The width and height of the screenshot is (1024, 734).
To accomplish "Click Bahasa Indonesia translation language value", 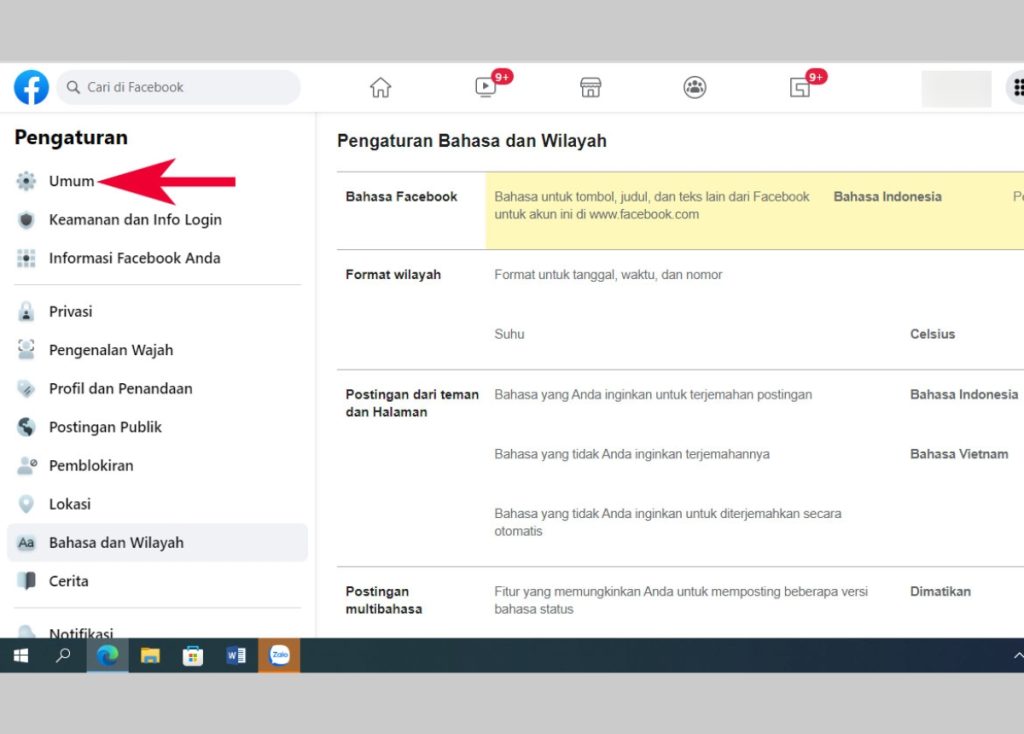I will pos(964,394).
